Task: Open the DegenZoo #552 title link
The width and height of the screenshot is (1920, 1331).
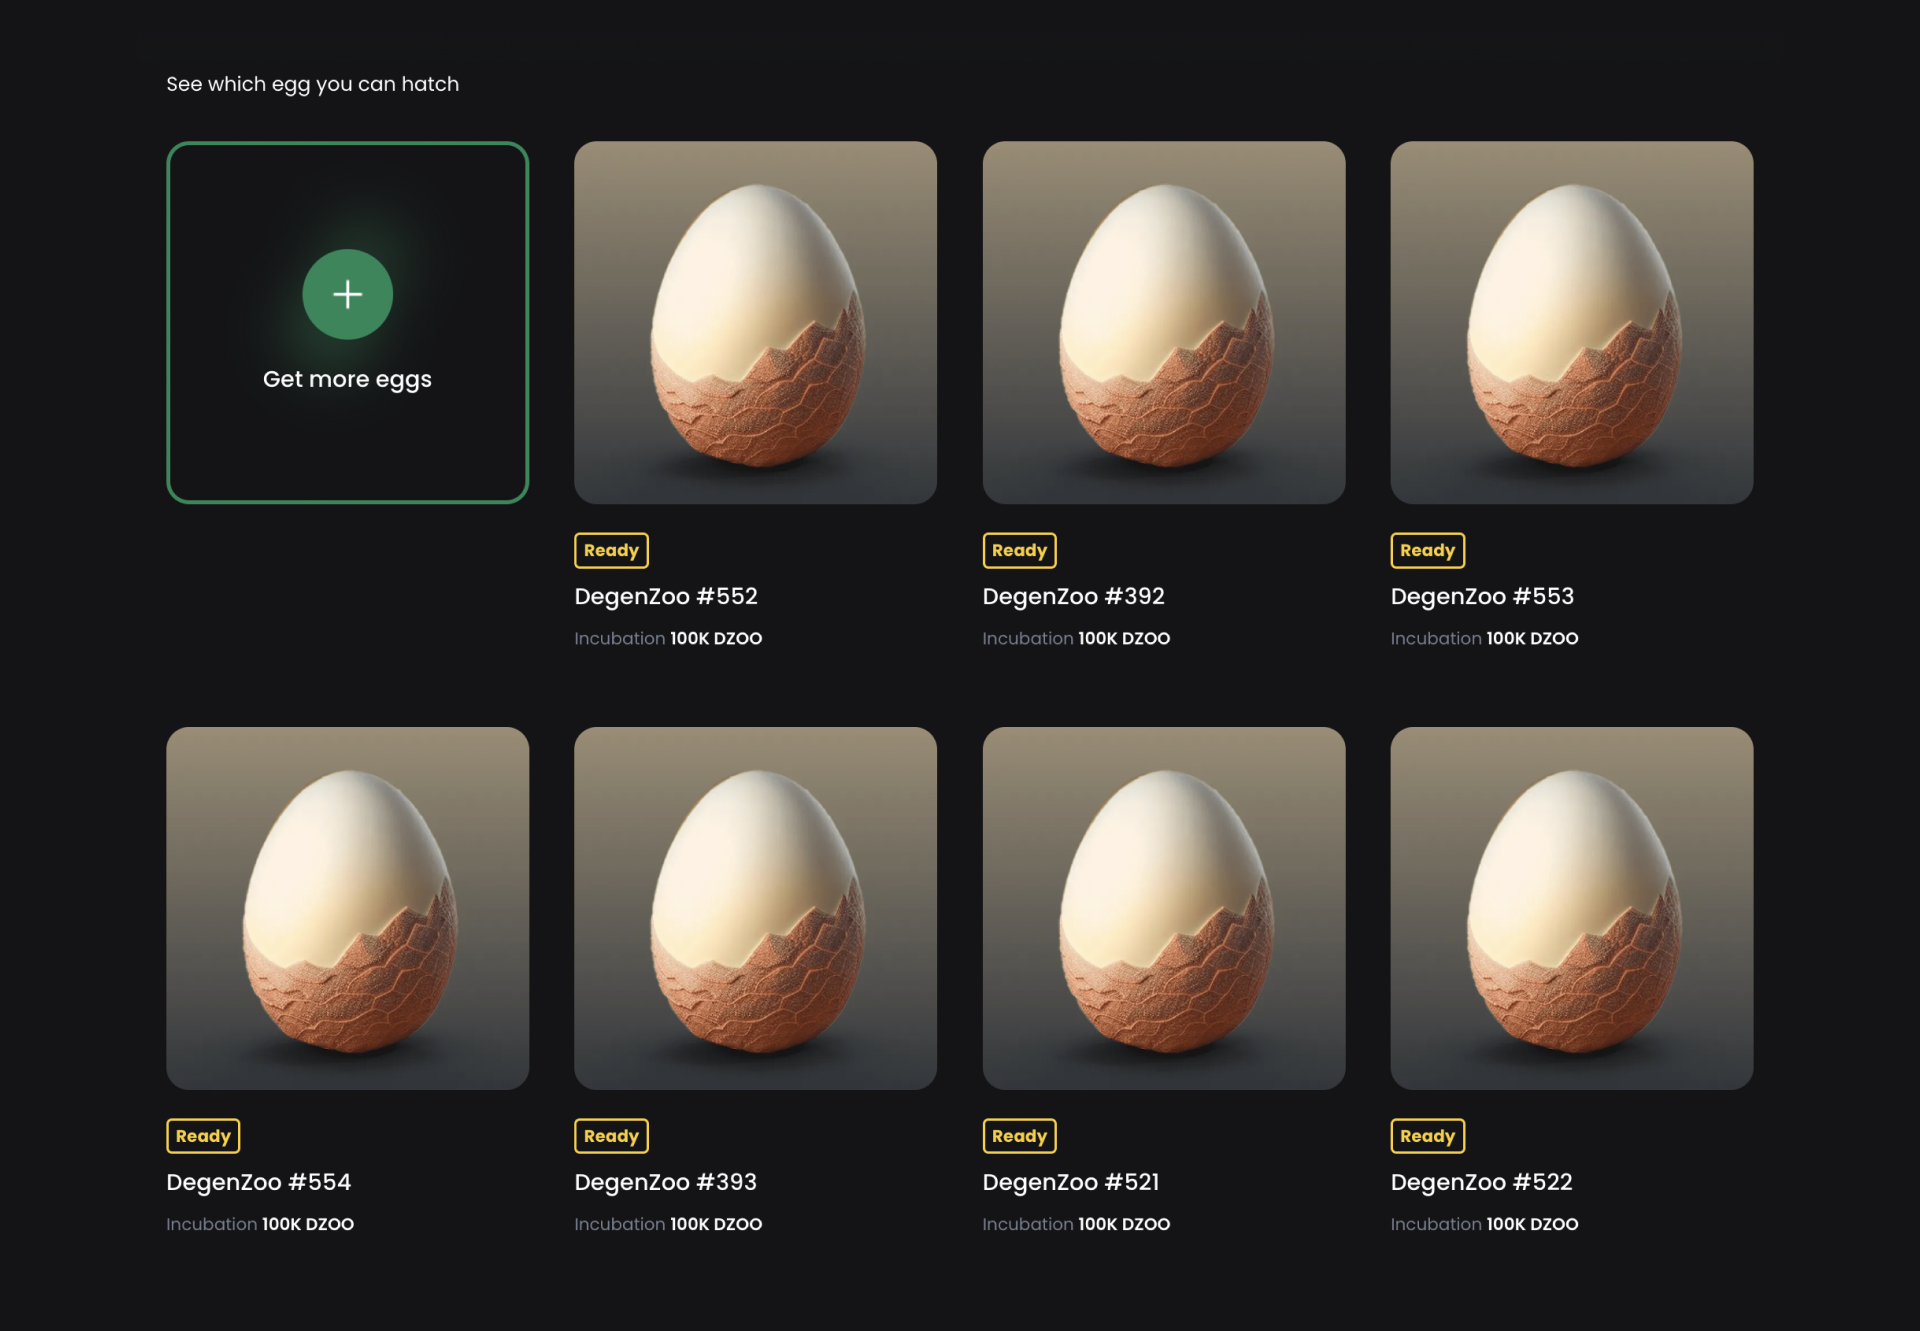Action: (x=666, y=596)
